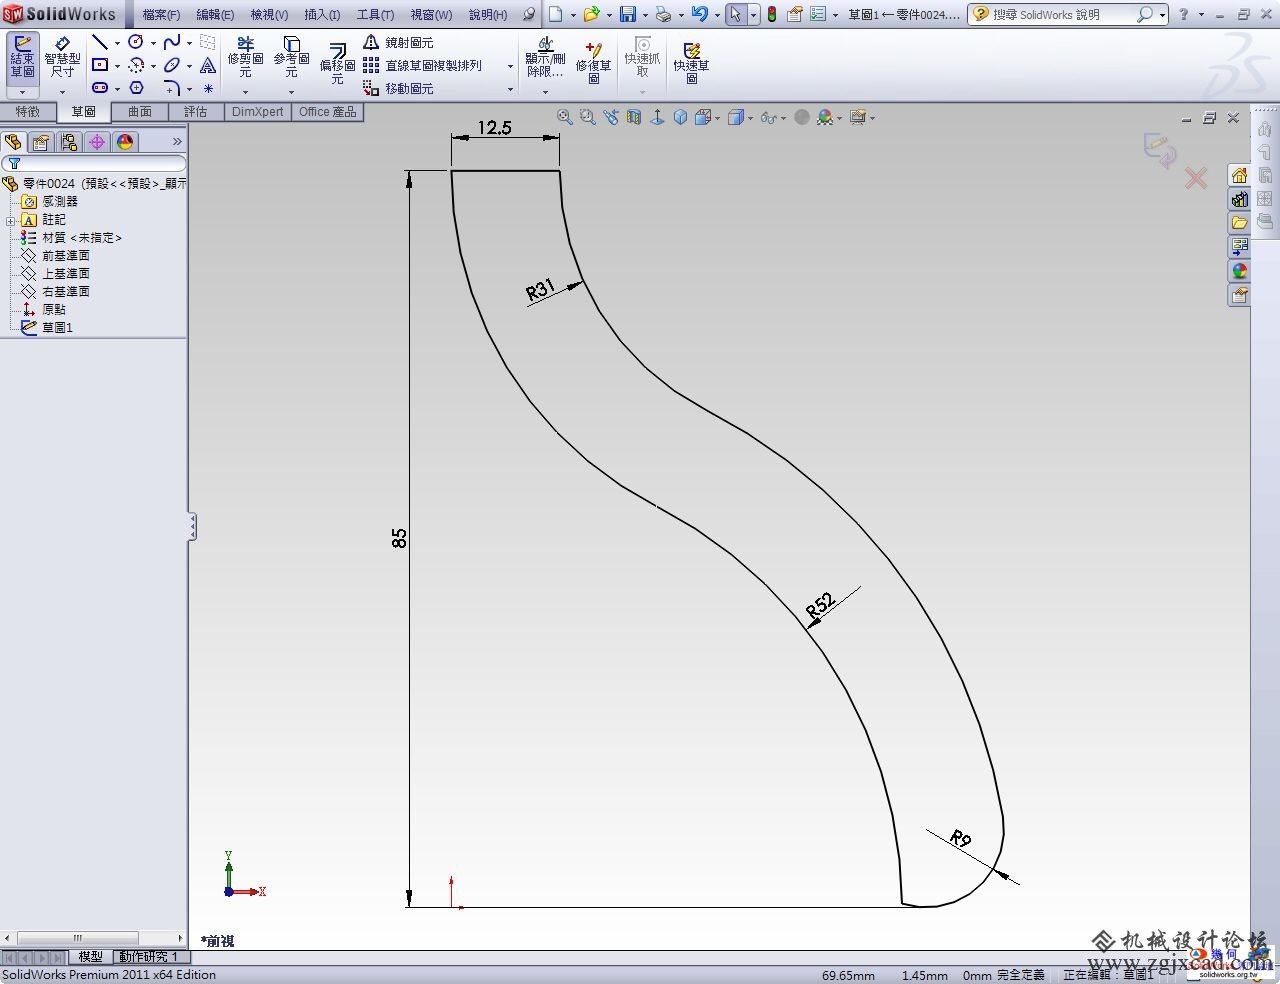Open the FeatureManager design tree tab
The image size is (1280, 984).
[13, 142]
